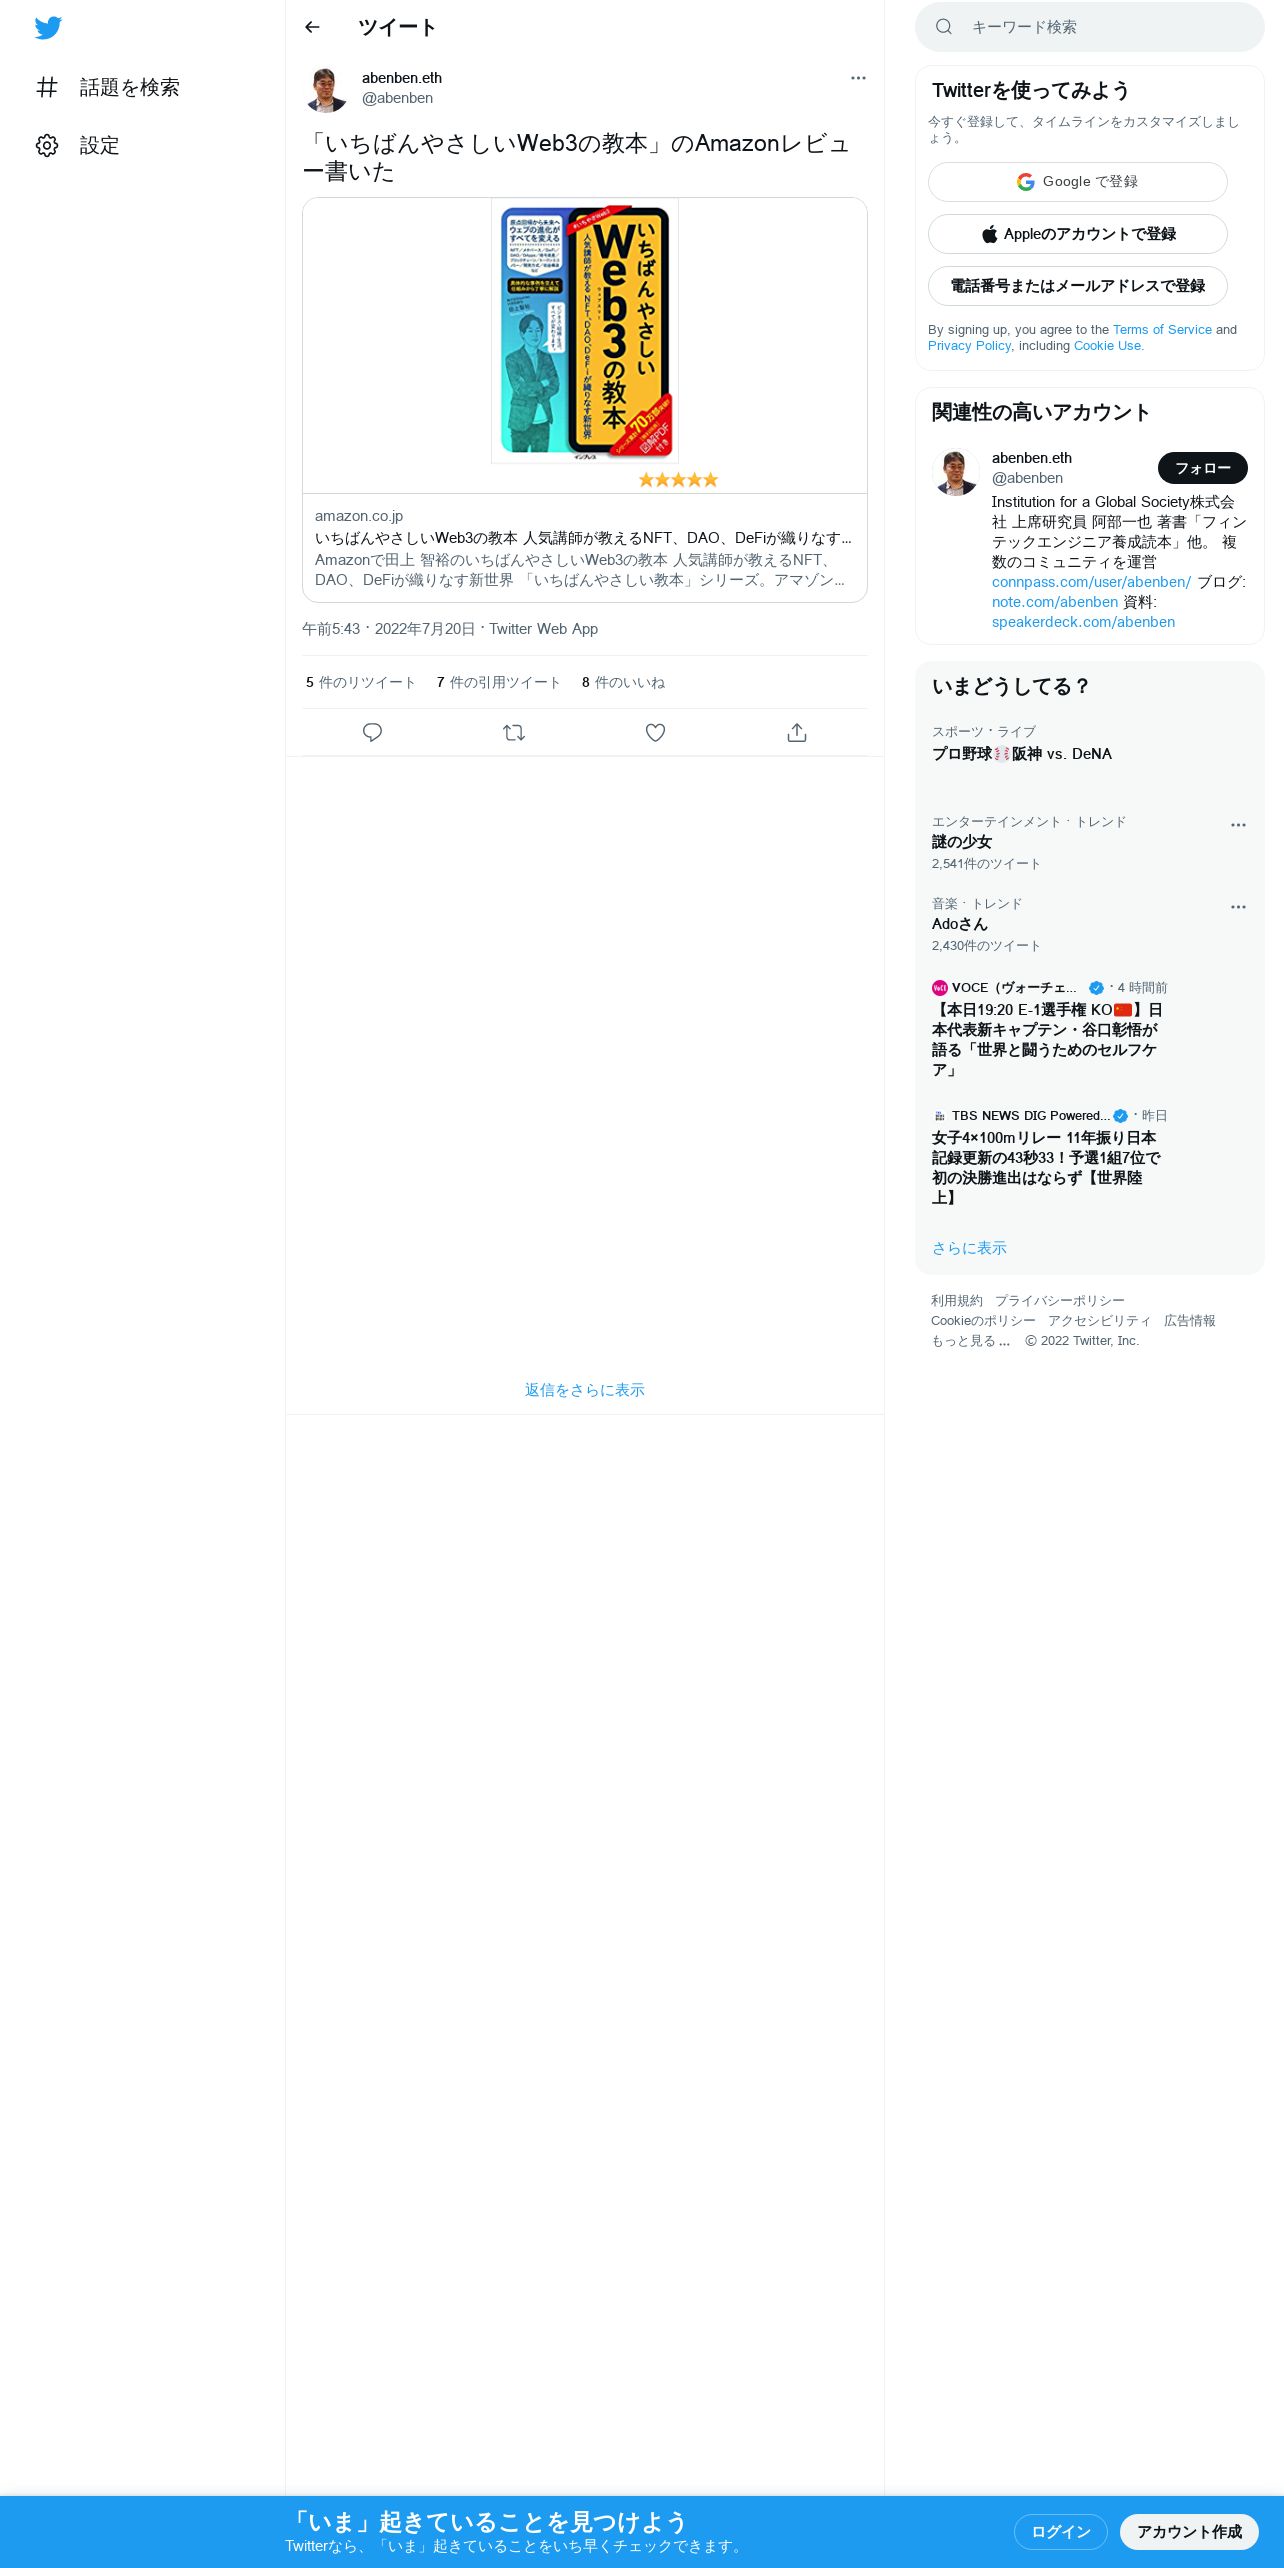1284x2568 pixels.
Task: Click さらに表示 under trends
Action: [969, 1248]
